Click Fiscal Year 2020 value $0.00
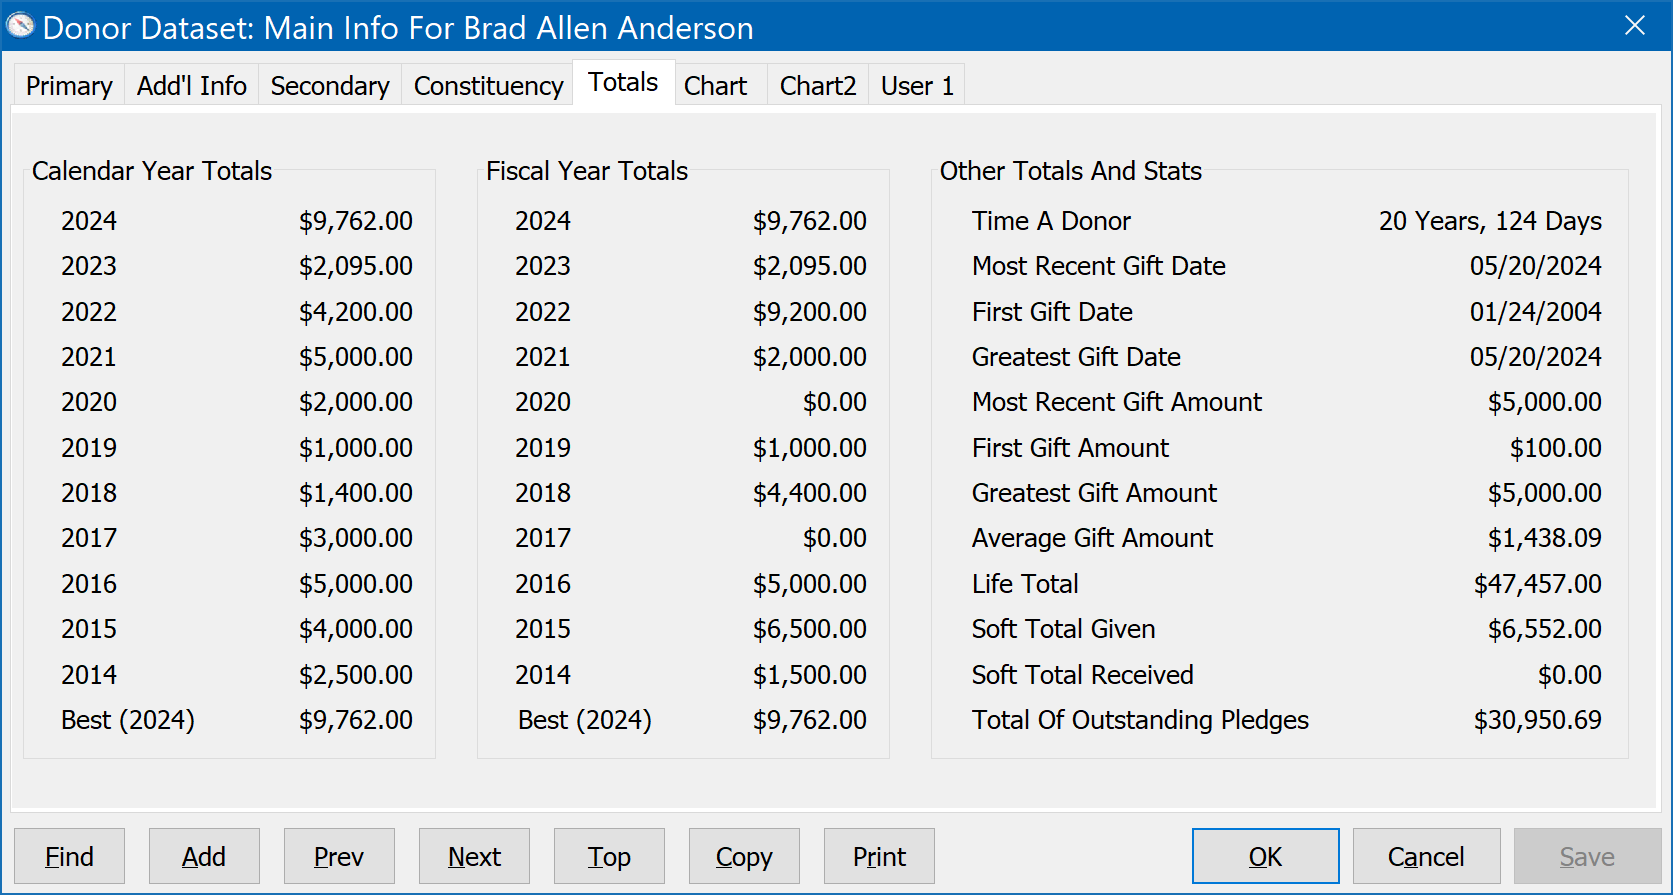This screenshot has height=895, width=1673. point(835,402)
